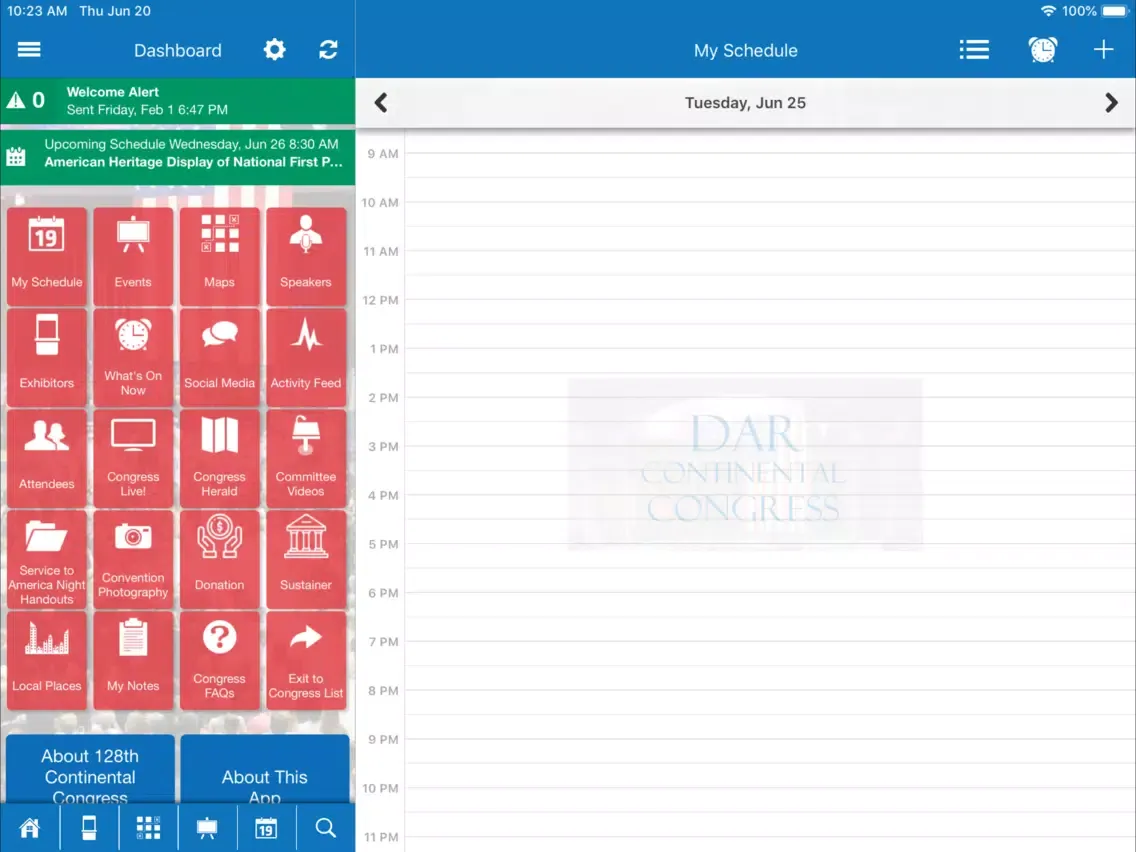Open the hamburger menu in Dashboard header
The height and width of the screenshot is (852, 1136).
(x=29, y=50)
